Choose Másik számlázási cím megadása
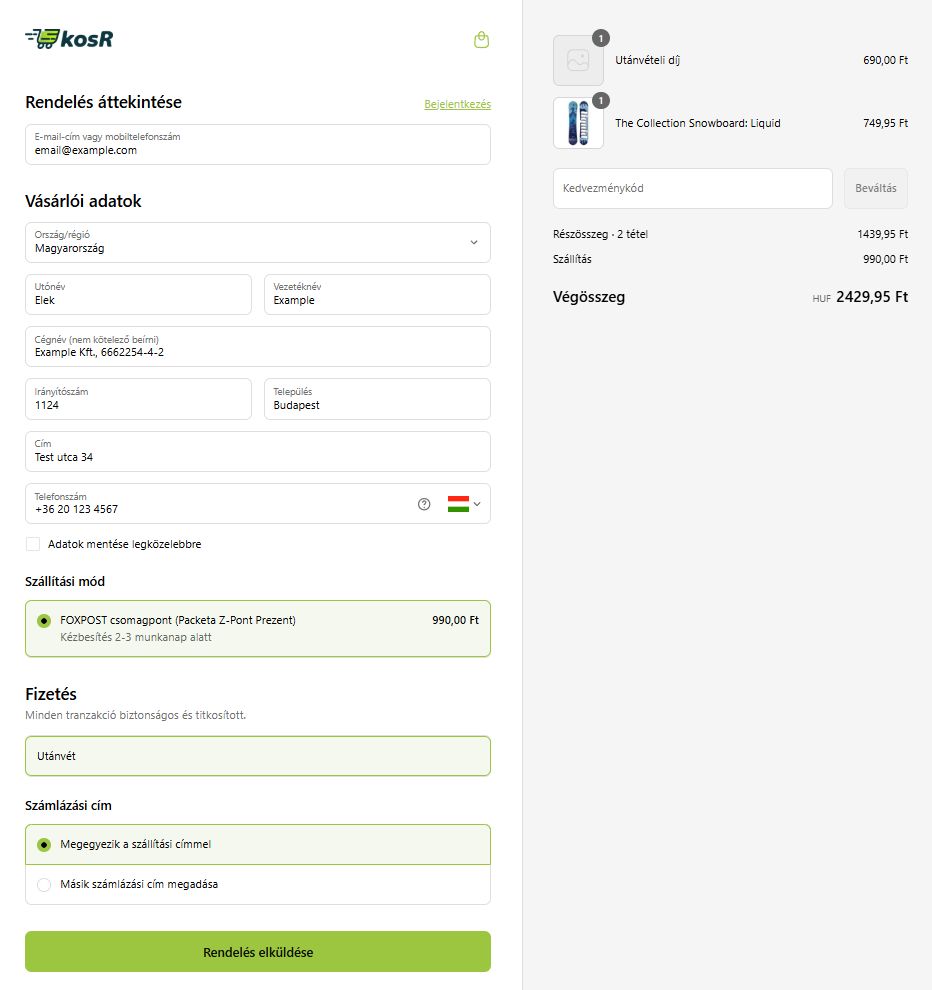Viewport: 932px width, 990px height. click(x=44, y=884)
